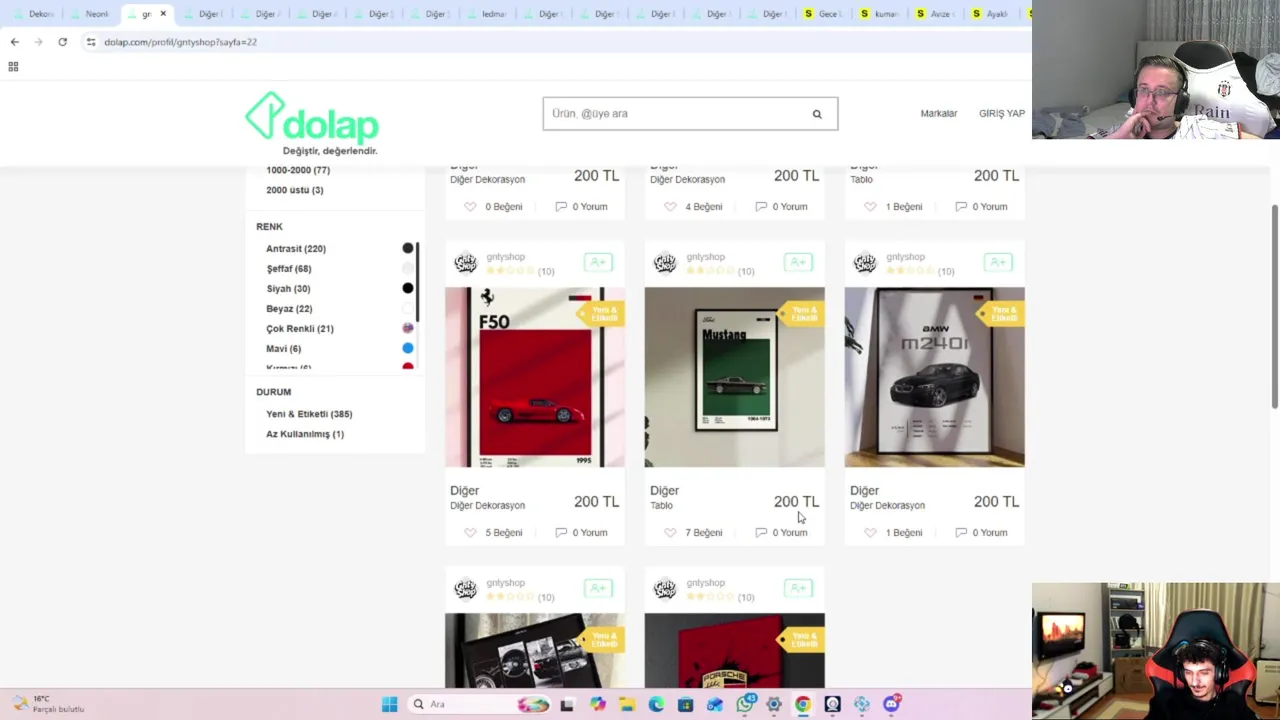Select the Mavi blue color swatch

point(408,348)
